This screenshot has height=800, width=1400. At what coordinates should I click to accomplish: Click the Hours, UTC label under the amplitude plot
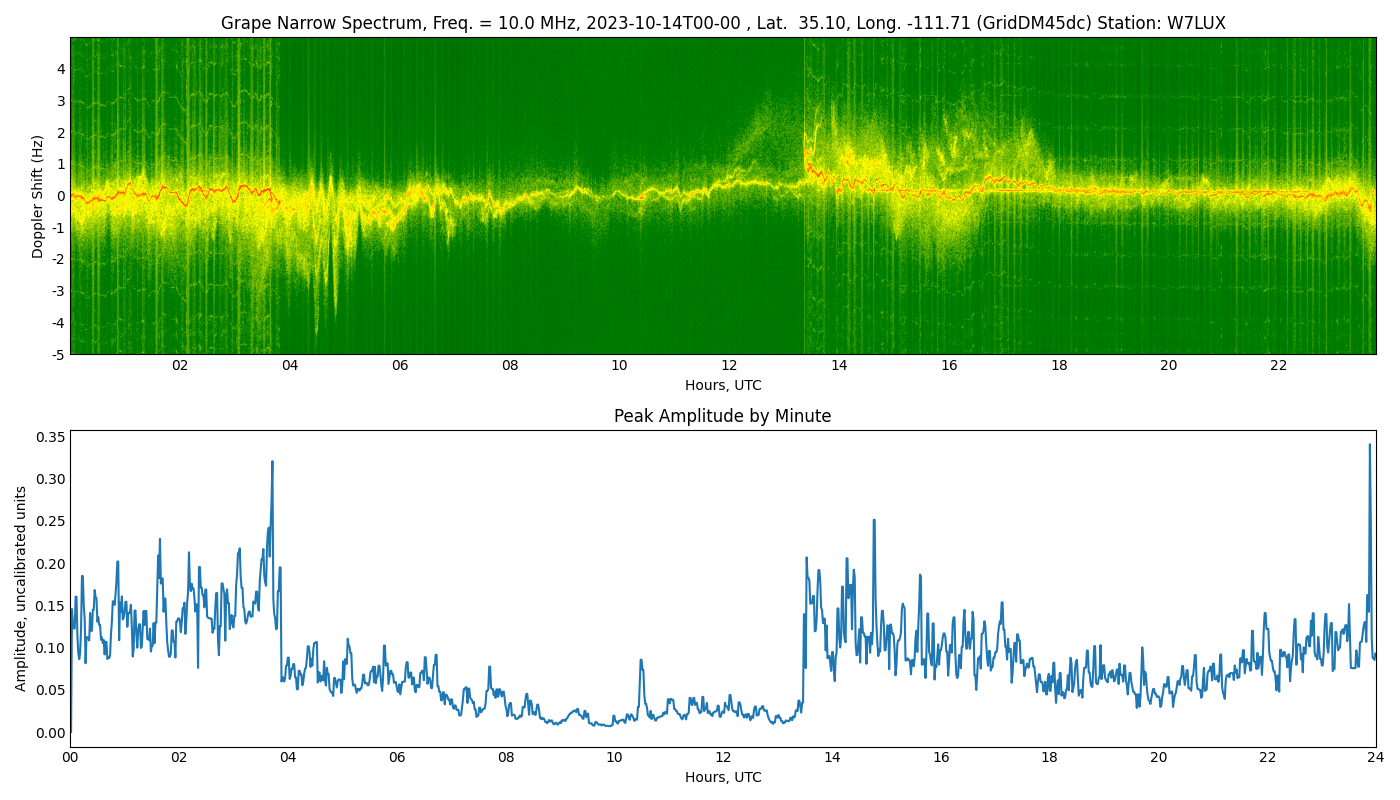pyautogui.click(x=723, y=777)
